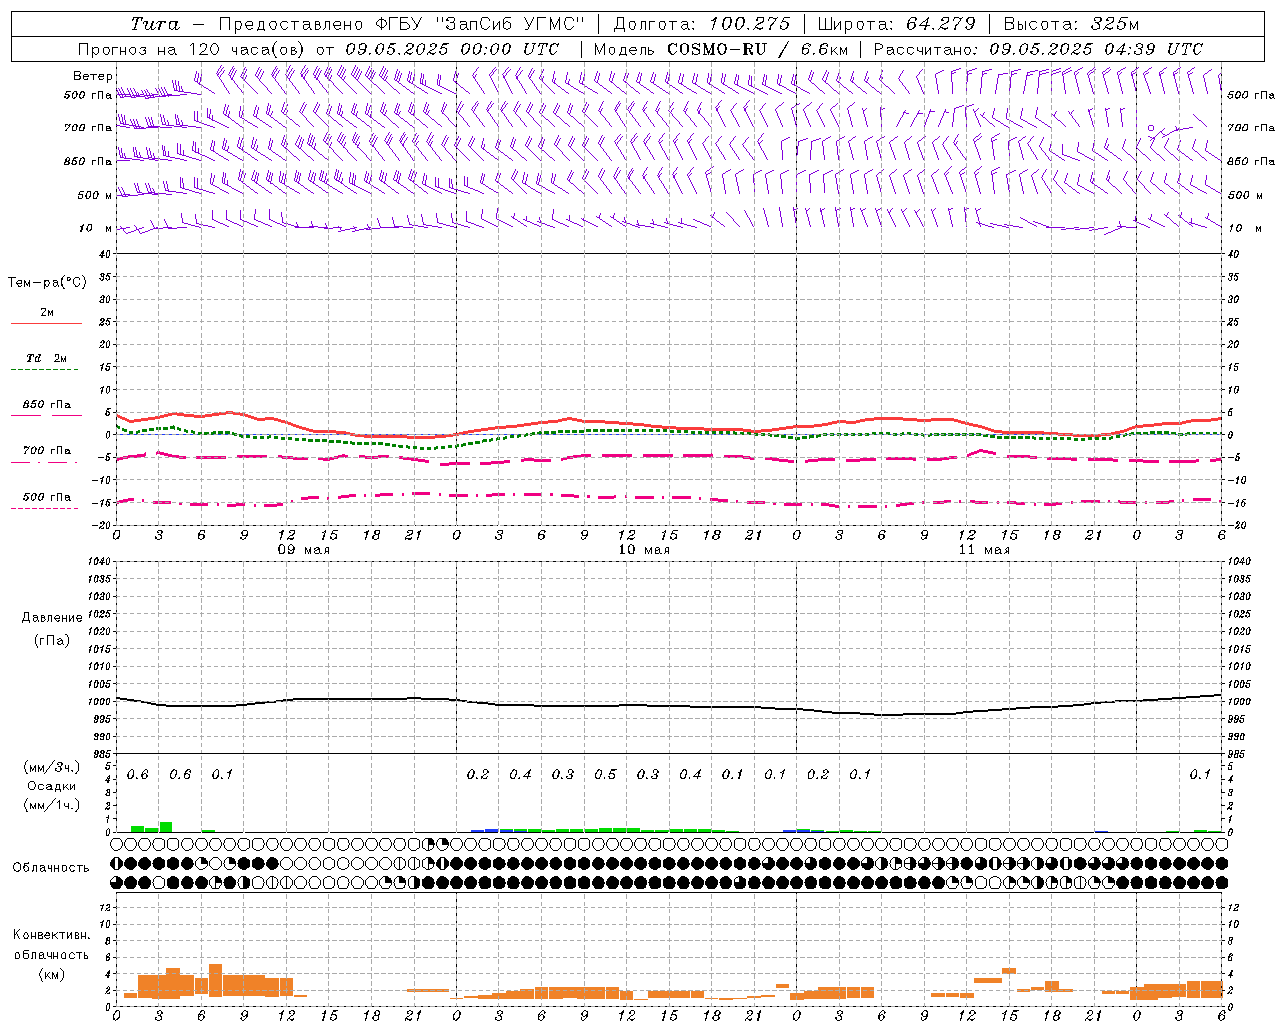Click the dashed legend line under "Td 2м"
This screenshot has width=1280, height=1024.
tap(46, 370)
